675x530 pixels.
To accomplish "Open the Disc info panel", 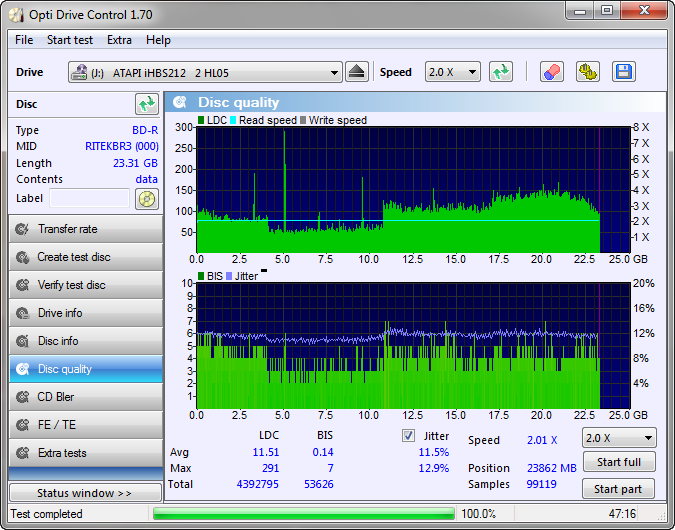I will point(86,341).
